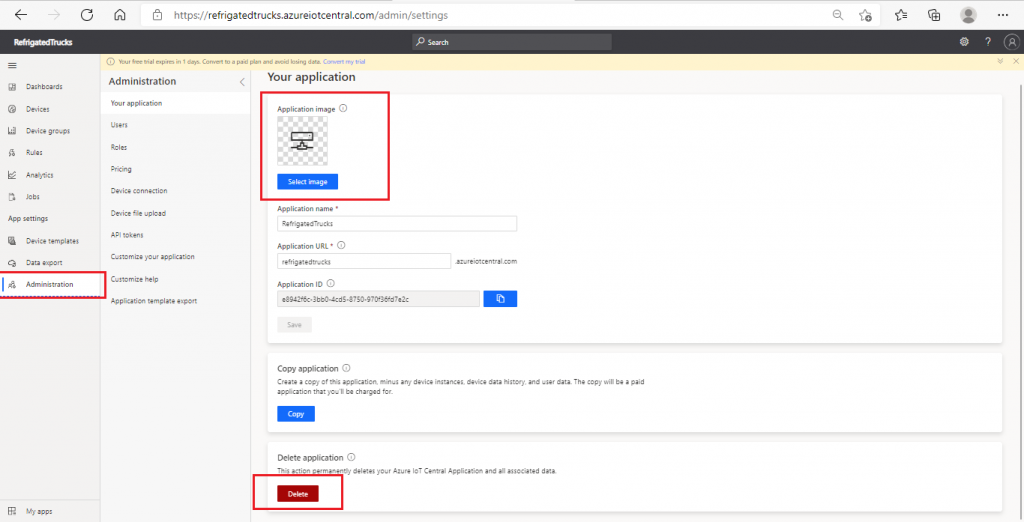
Task: Go forward in the browser
Action: point(54,15)
